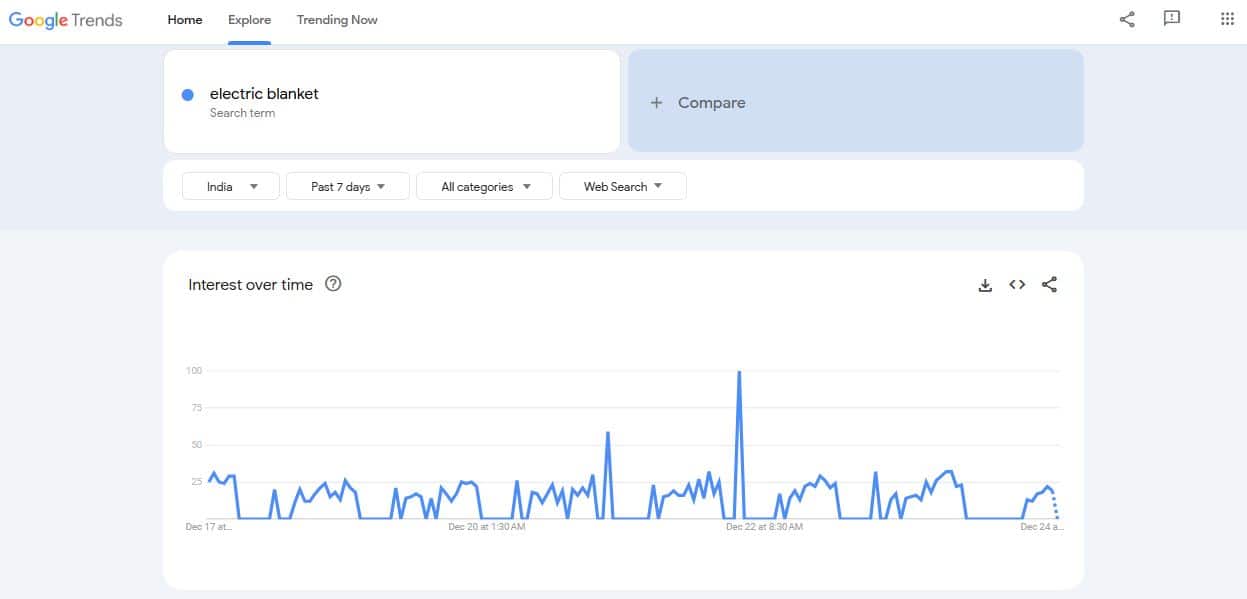Image resolution: width=1247 pixels, height=599 pixels.
Task: Share the Interest over time chart
Action: pyautogui.click(x=1049, y=285)
